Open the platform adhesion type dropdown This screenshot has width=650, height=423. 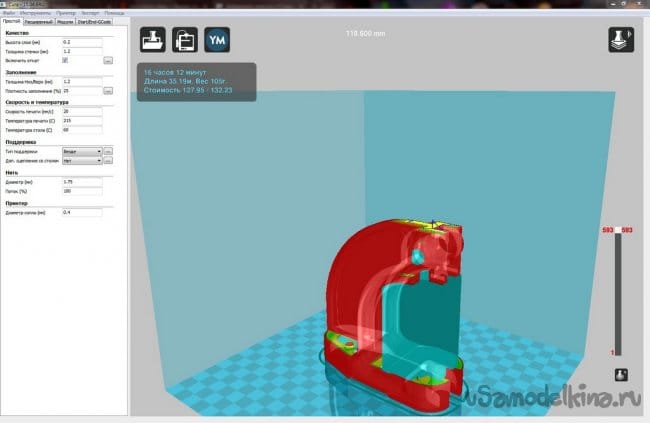coord(81,160)
